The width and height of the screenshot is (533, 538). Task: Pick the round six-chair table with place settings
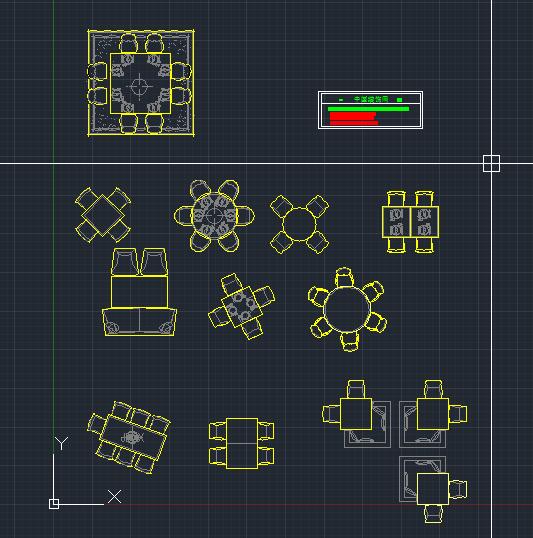point(215,215)
